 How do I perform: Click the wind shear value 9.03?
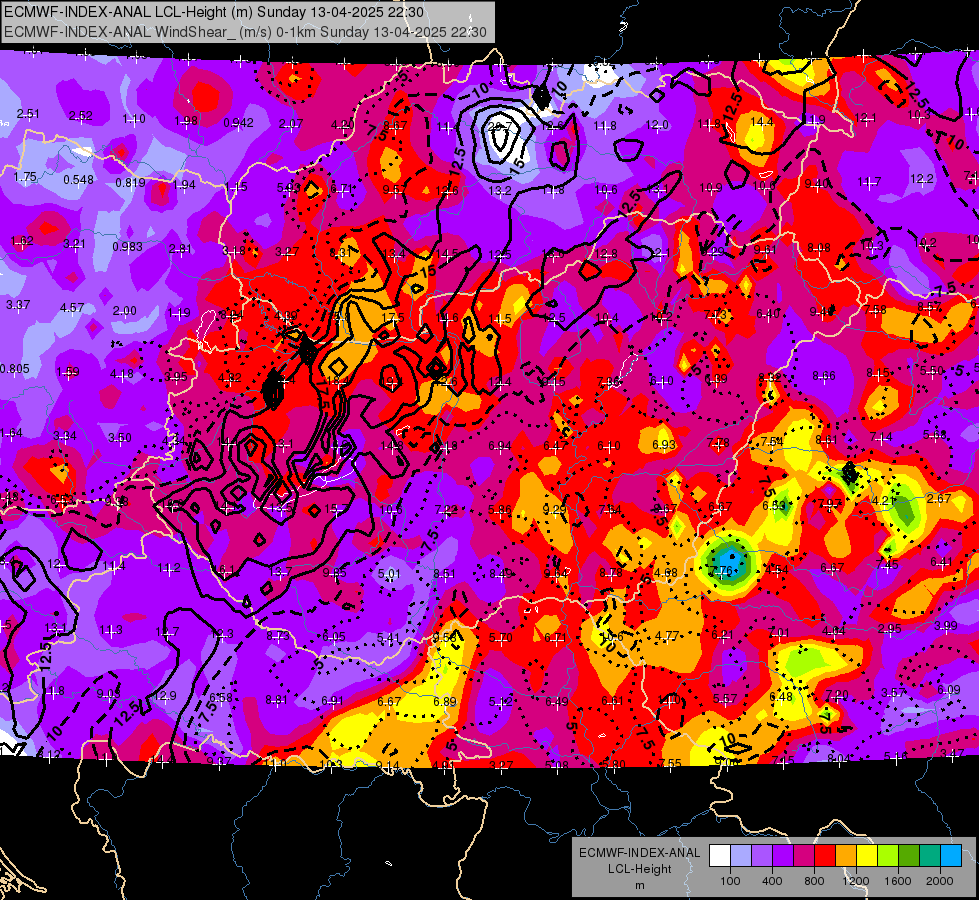(109, 694)
